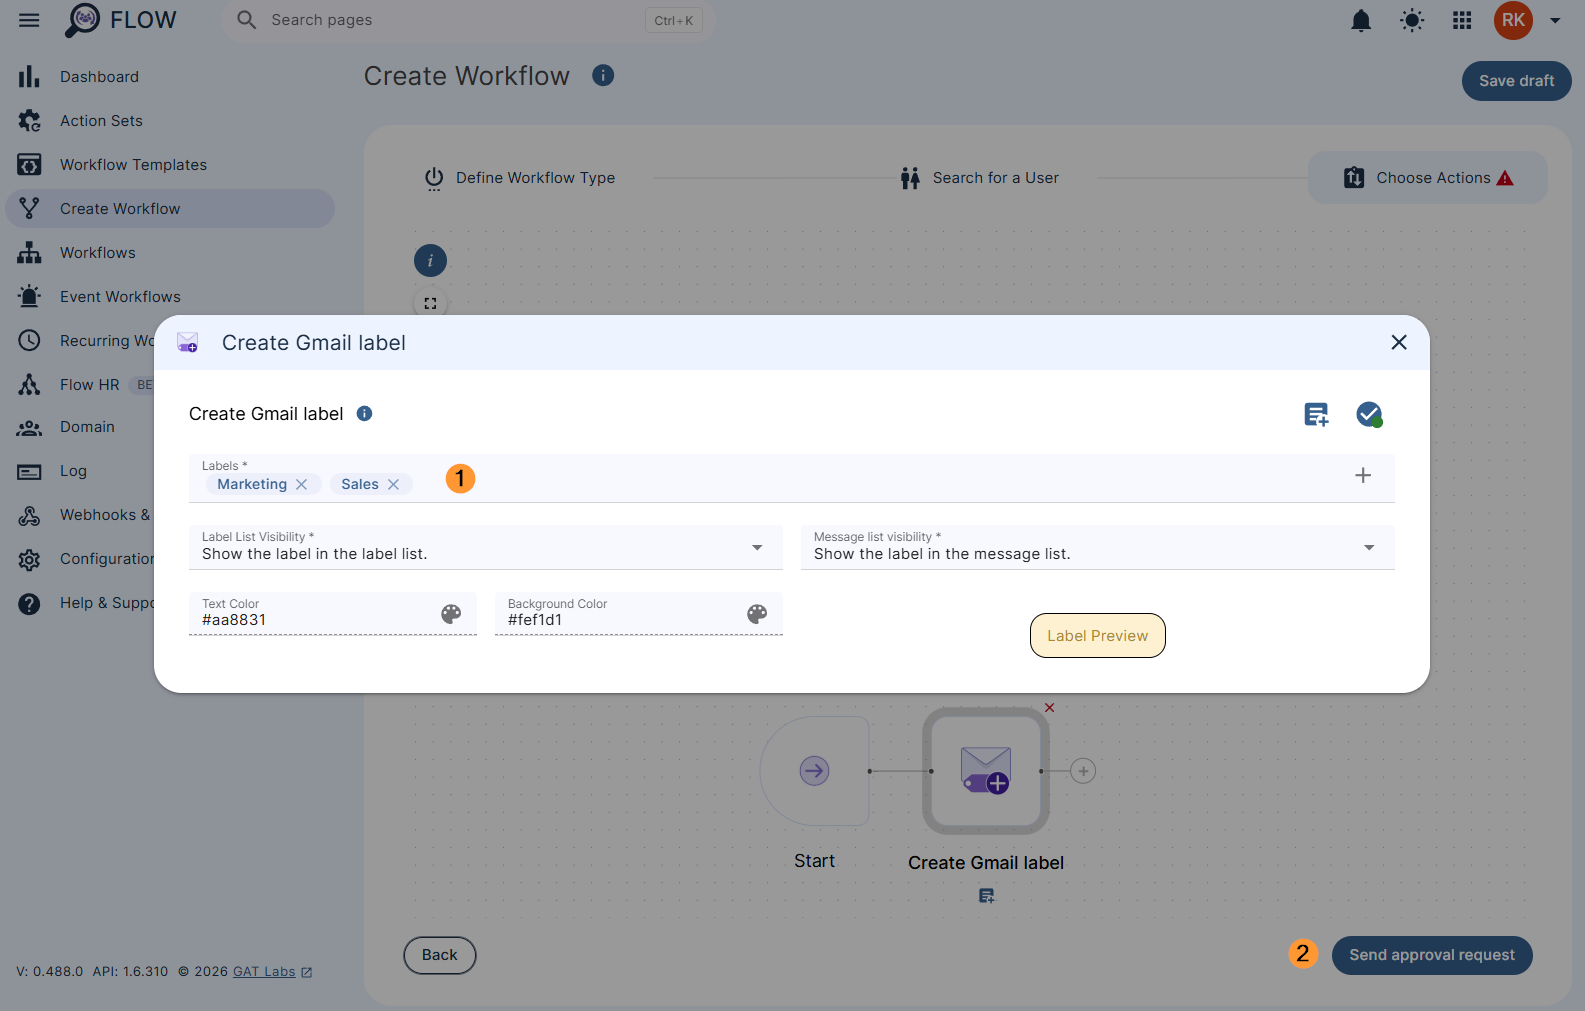
Task: Open the notifications bell
Action: coord(1361,20)
